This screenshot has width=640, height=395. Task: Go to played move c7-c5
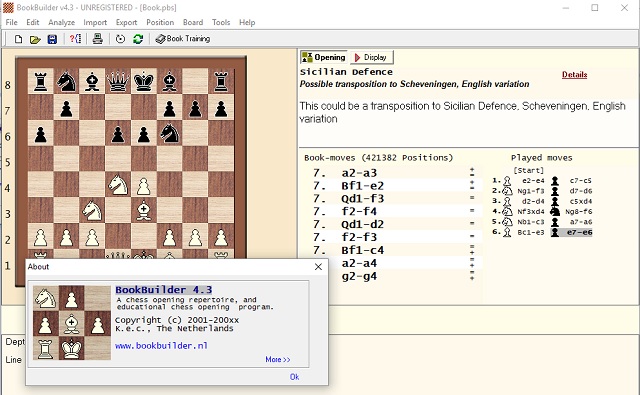coord(580,180)
